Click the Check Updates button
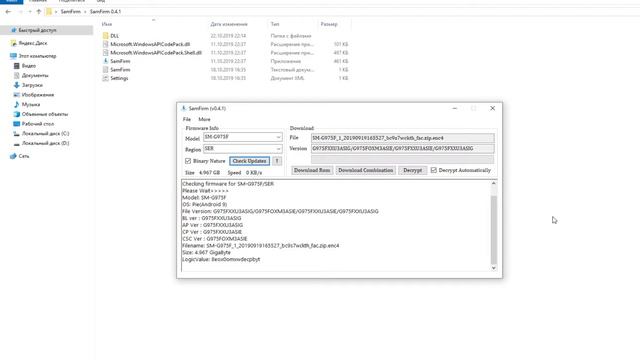This screenshot has width=640, height=360. [x=249, y=161]
